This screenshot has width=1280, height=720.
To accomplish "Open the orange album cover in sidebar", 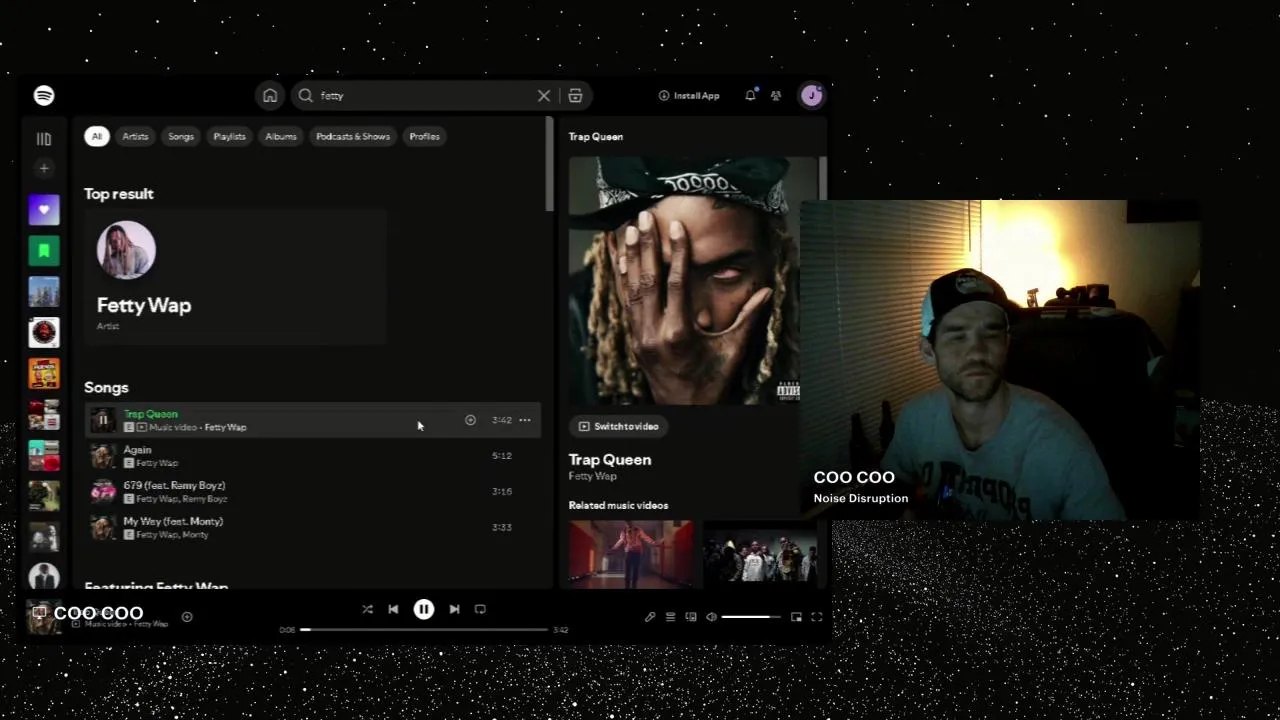I will click(x=44, y=373).
